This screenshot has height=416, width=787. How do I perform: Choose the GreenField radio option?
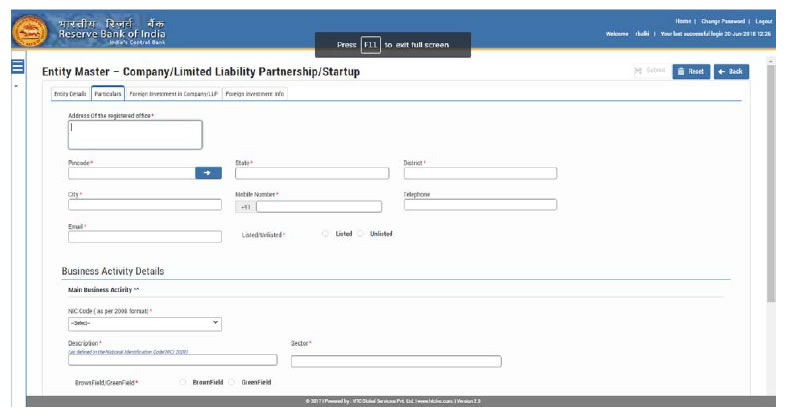[x=232, y=382]
